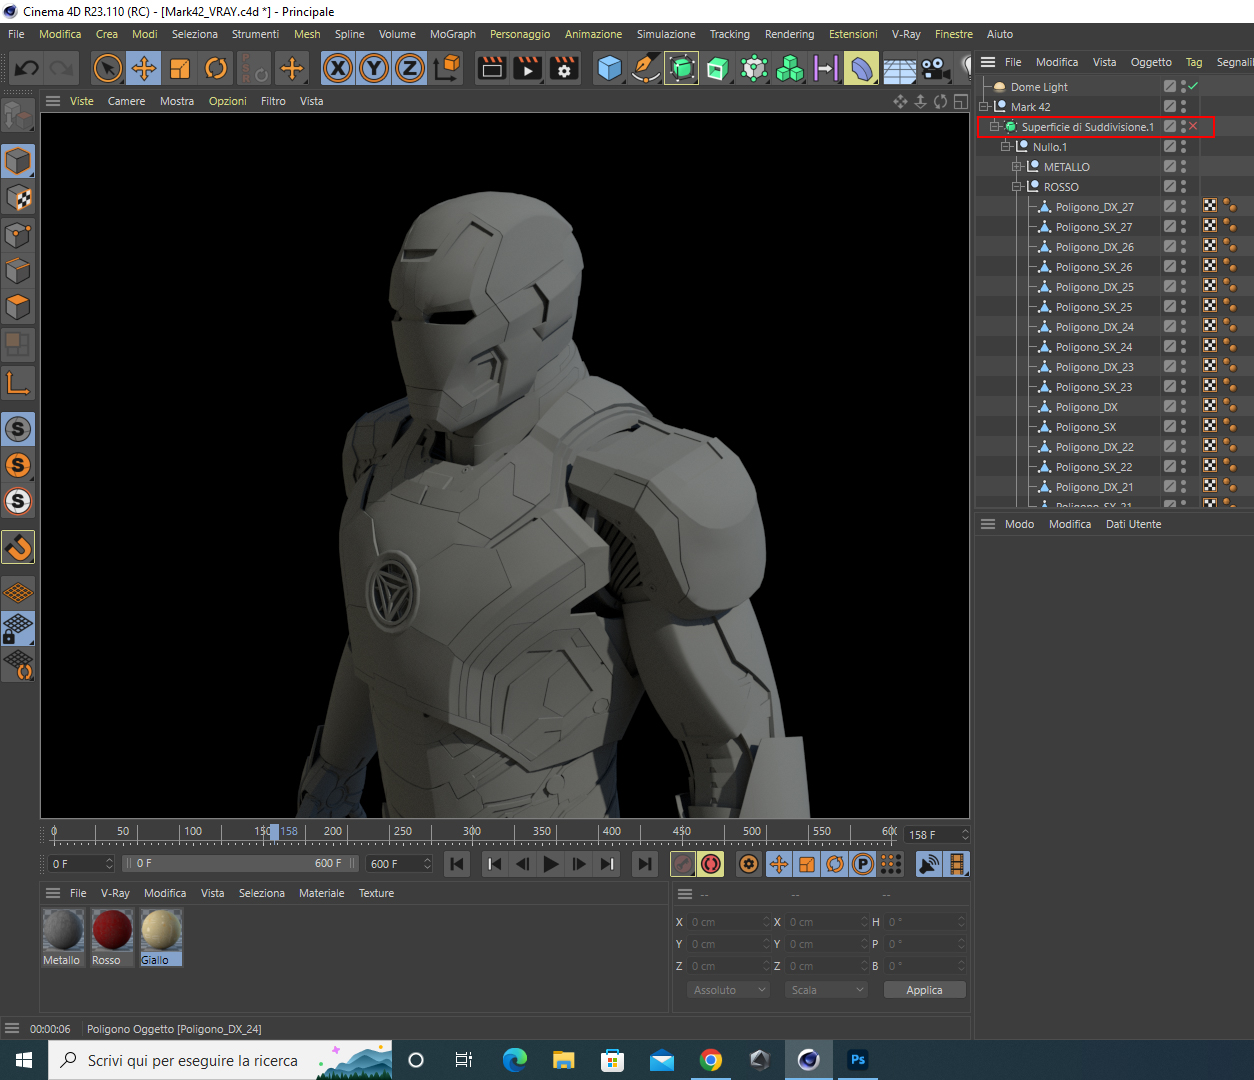1254x1080 pixels.
Task: Select the Spline Pen tool
Action: coord(645,69)
